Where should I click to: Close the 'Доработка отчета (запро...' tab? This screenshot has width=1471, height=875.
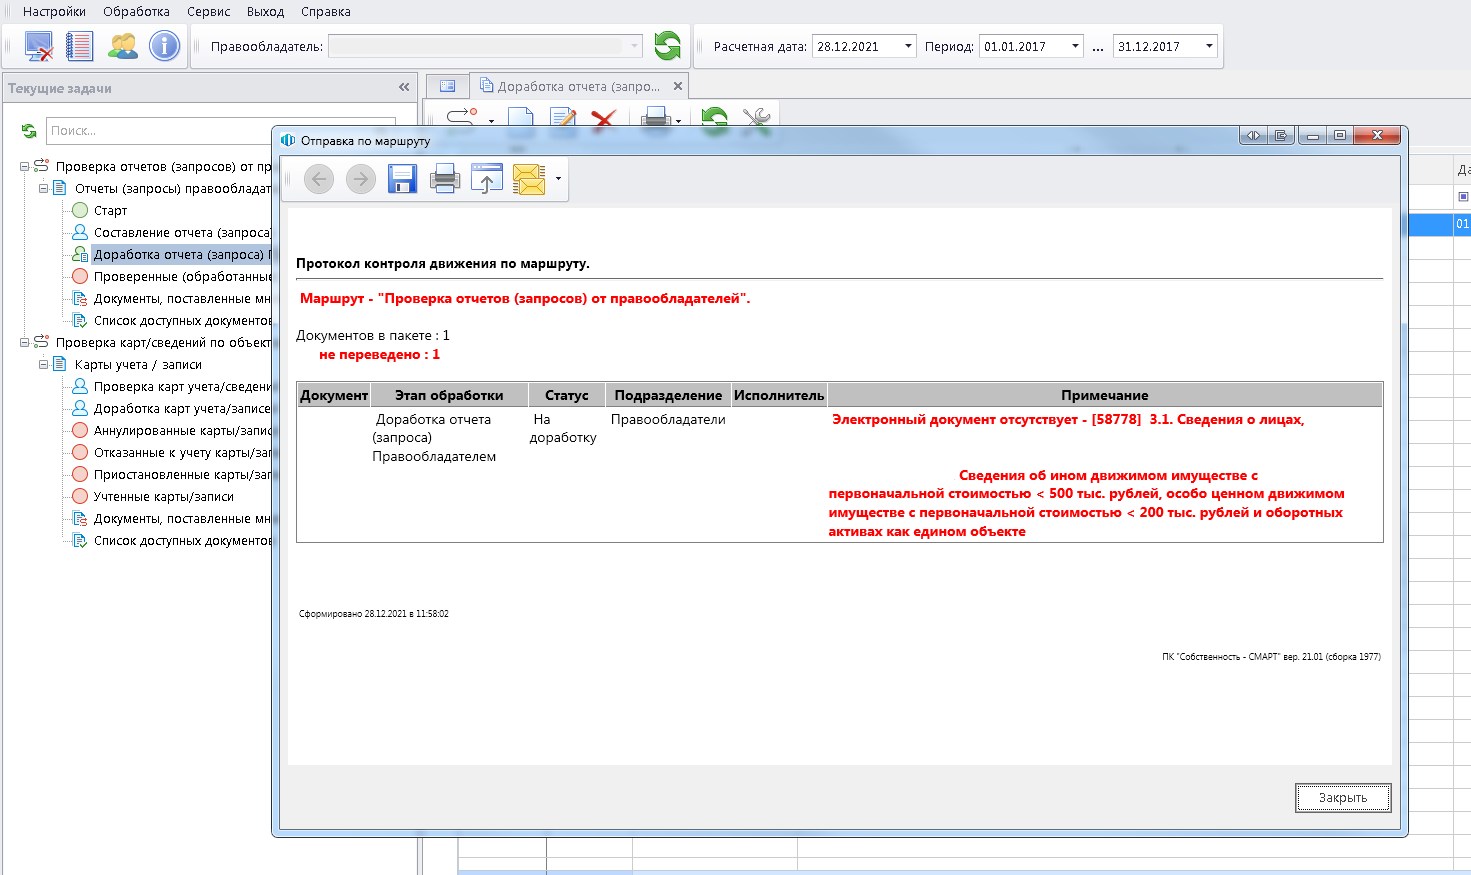pyautogui.click(x=678, y=86)
